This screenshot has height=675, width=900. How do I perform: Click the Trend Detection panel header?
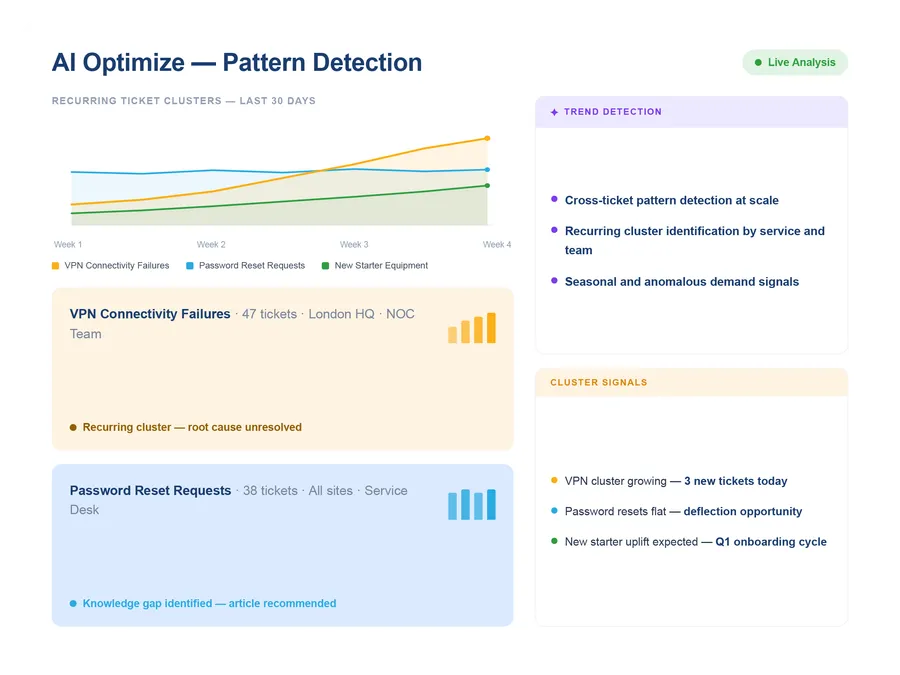[691, 112]
